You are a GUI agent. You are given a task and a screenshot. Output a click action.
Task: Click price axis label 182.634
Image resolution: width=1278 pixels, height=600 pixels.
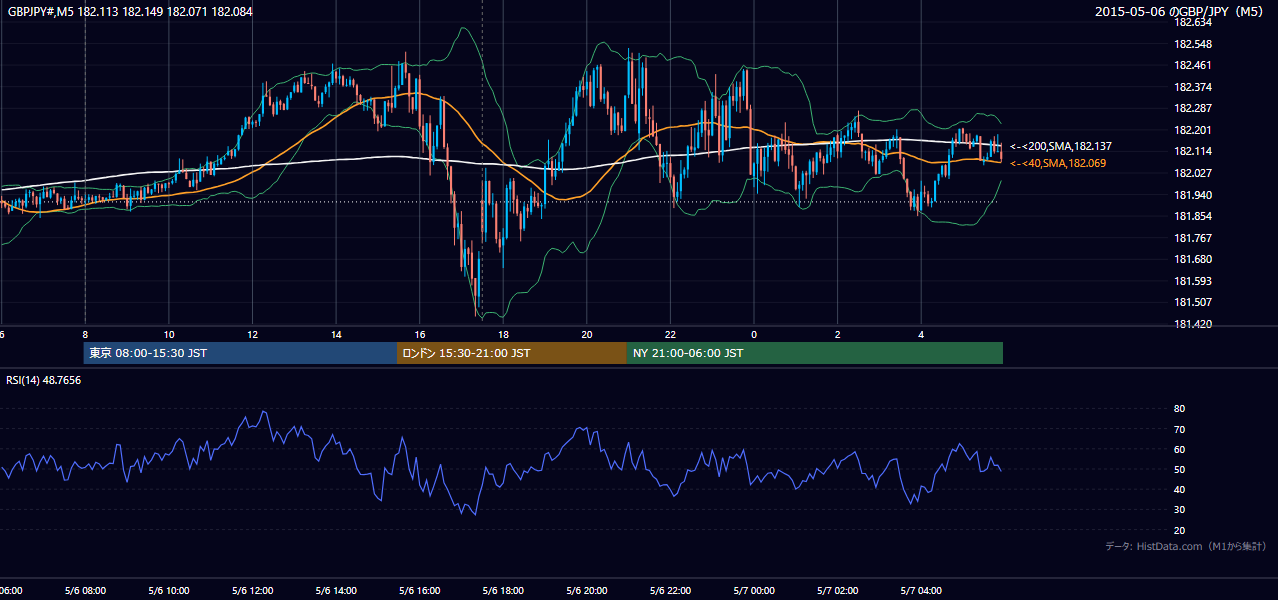pos(1191,22)
